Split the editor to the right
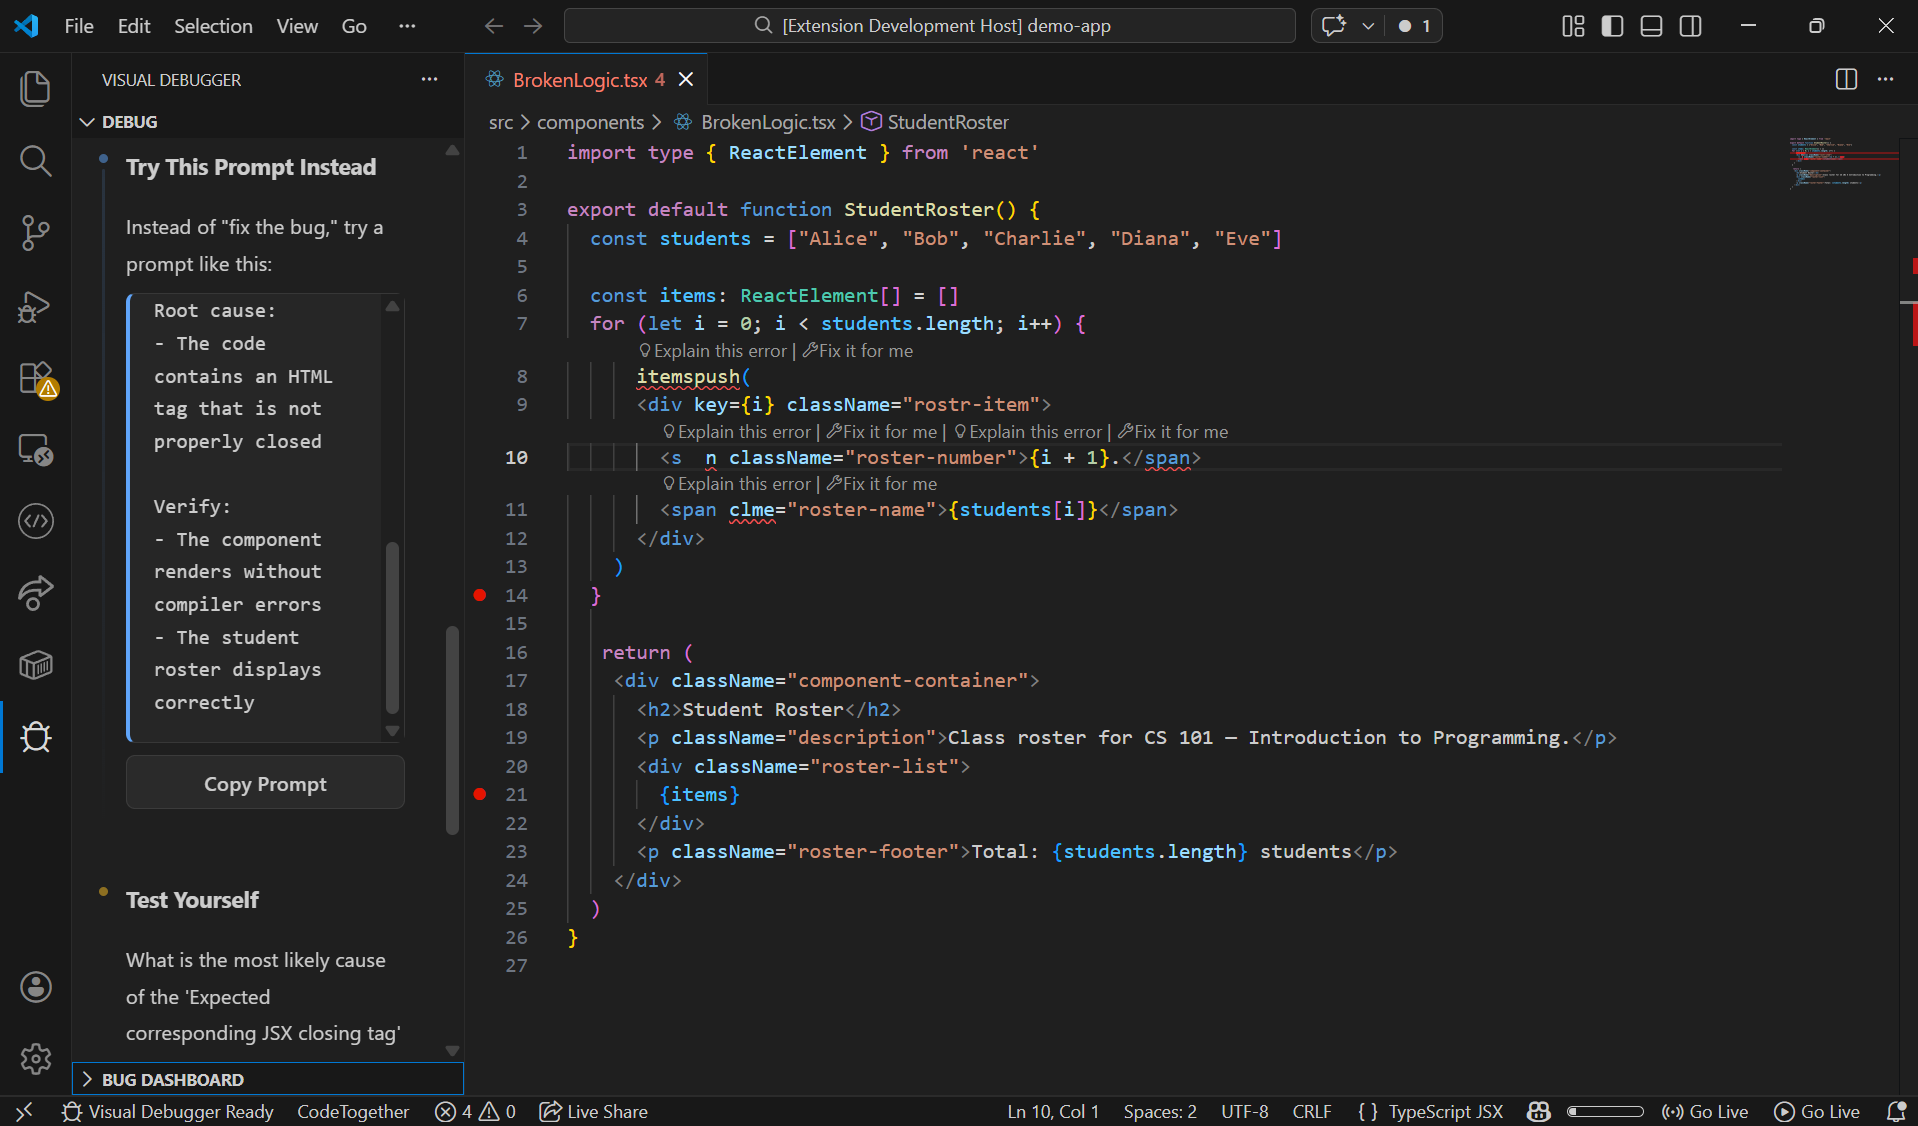Image resolution: width=1918 pixels, height=1126 pixels. pos(1846,79)
